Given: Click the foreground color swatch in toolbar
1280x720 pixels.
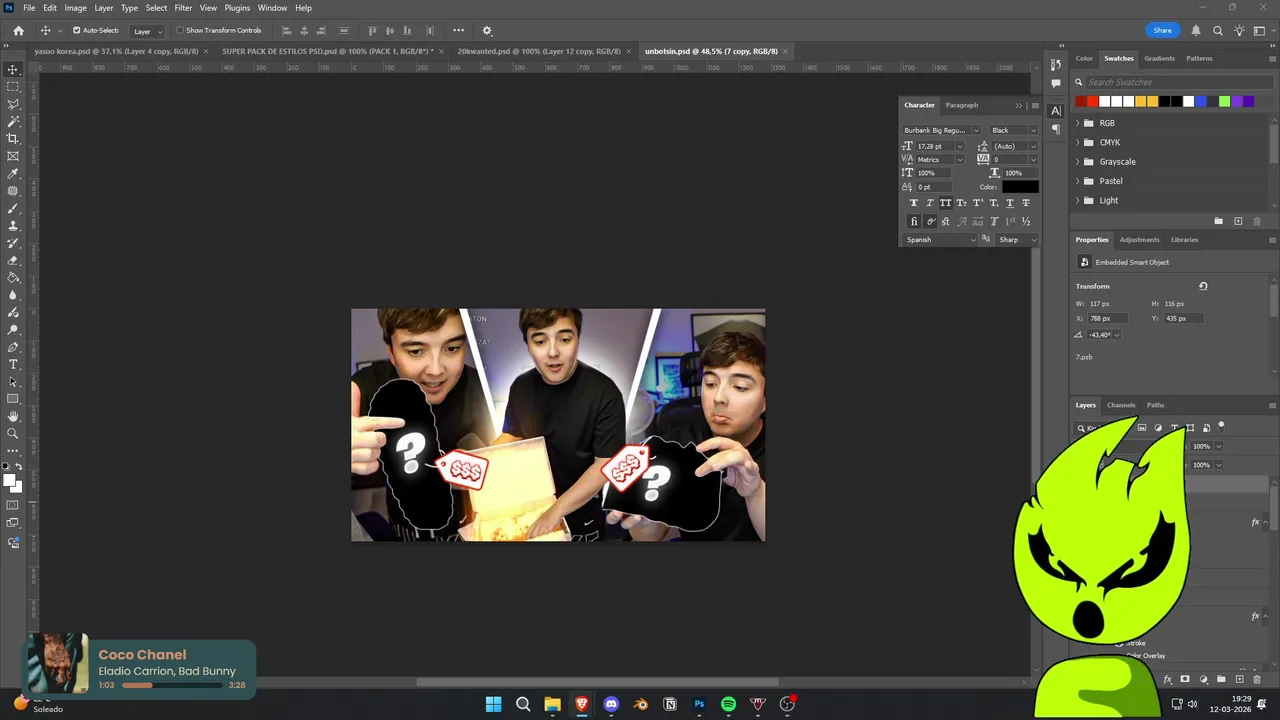Looking at the screenshot, I should [9, 480].
